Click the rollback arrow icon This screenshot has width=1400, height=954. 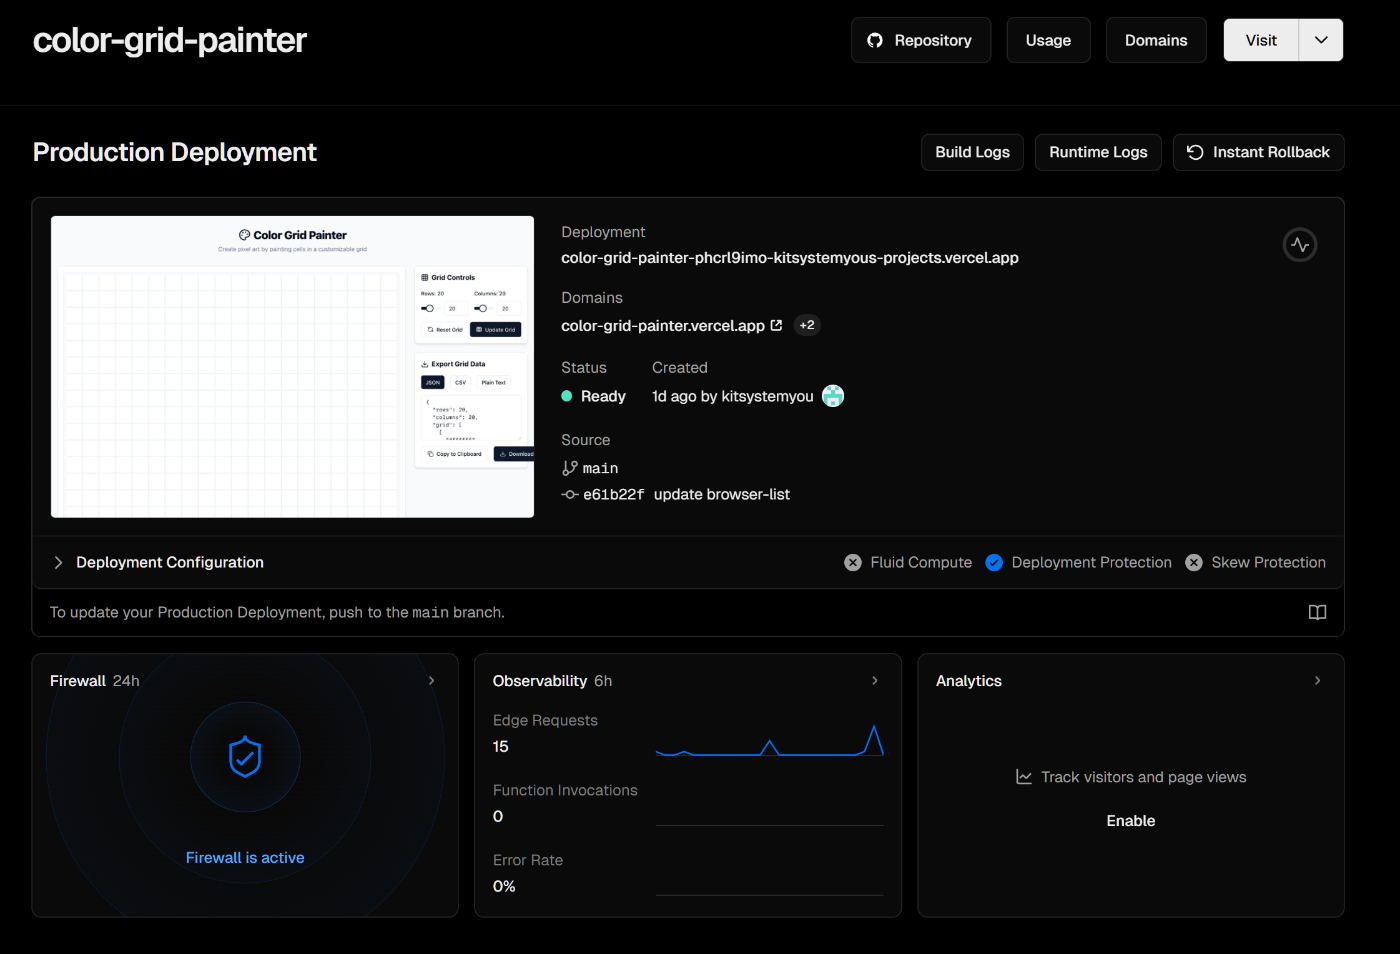tap(1195, 152)
